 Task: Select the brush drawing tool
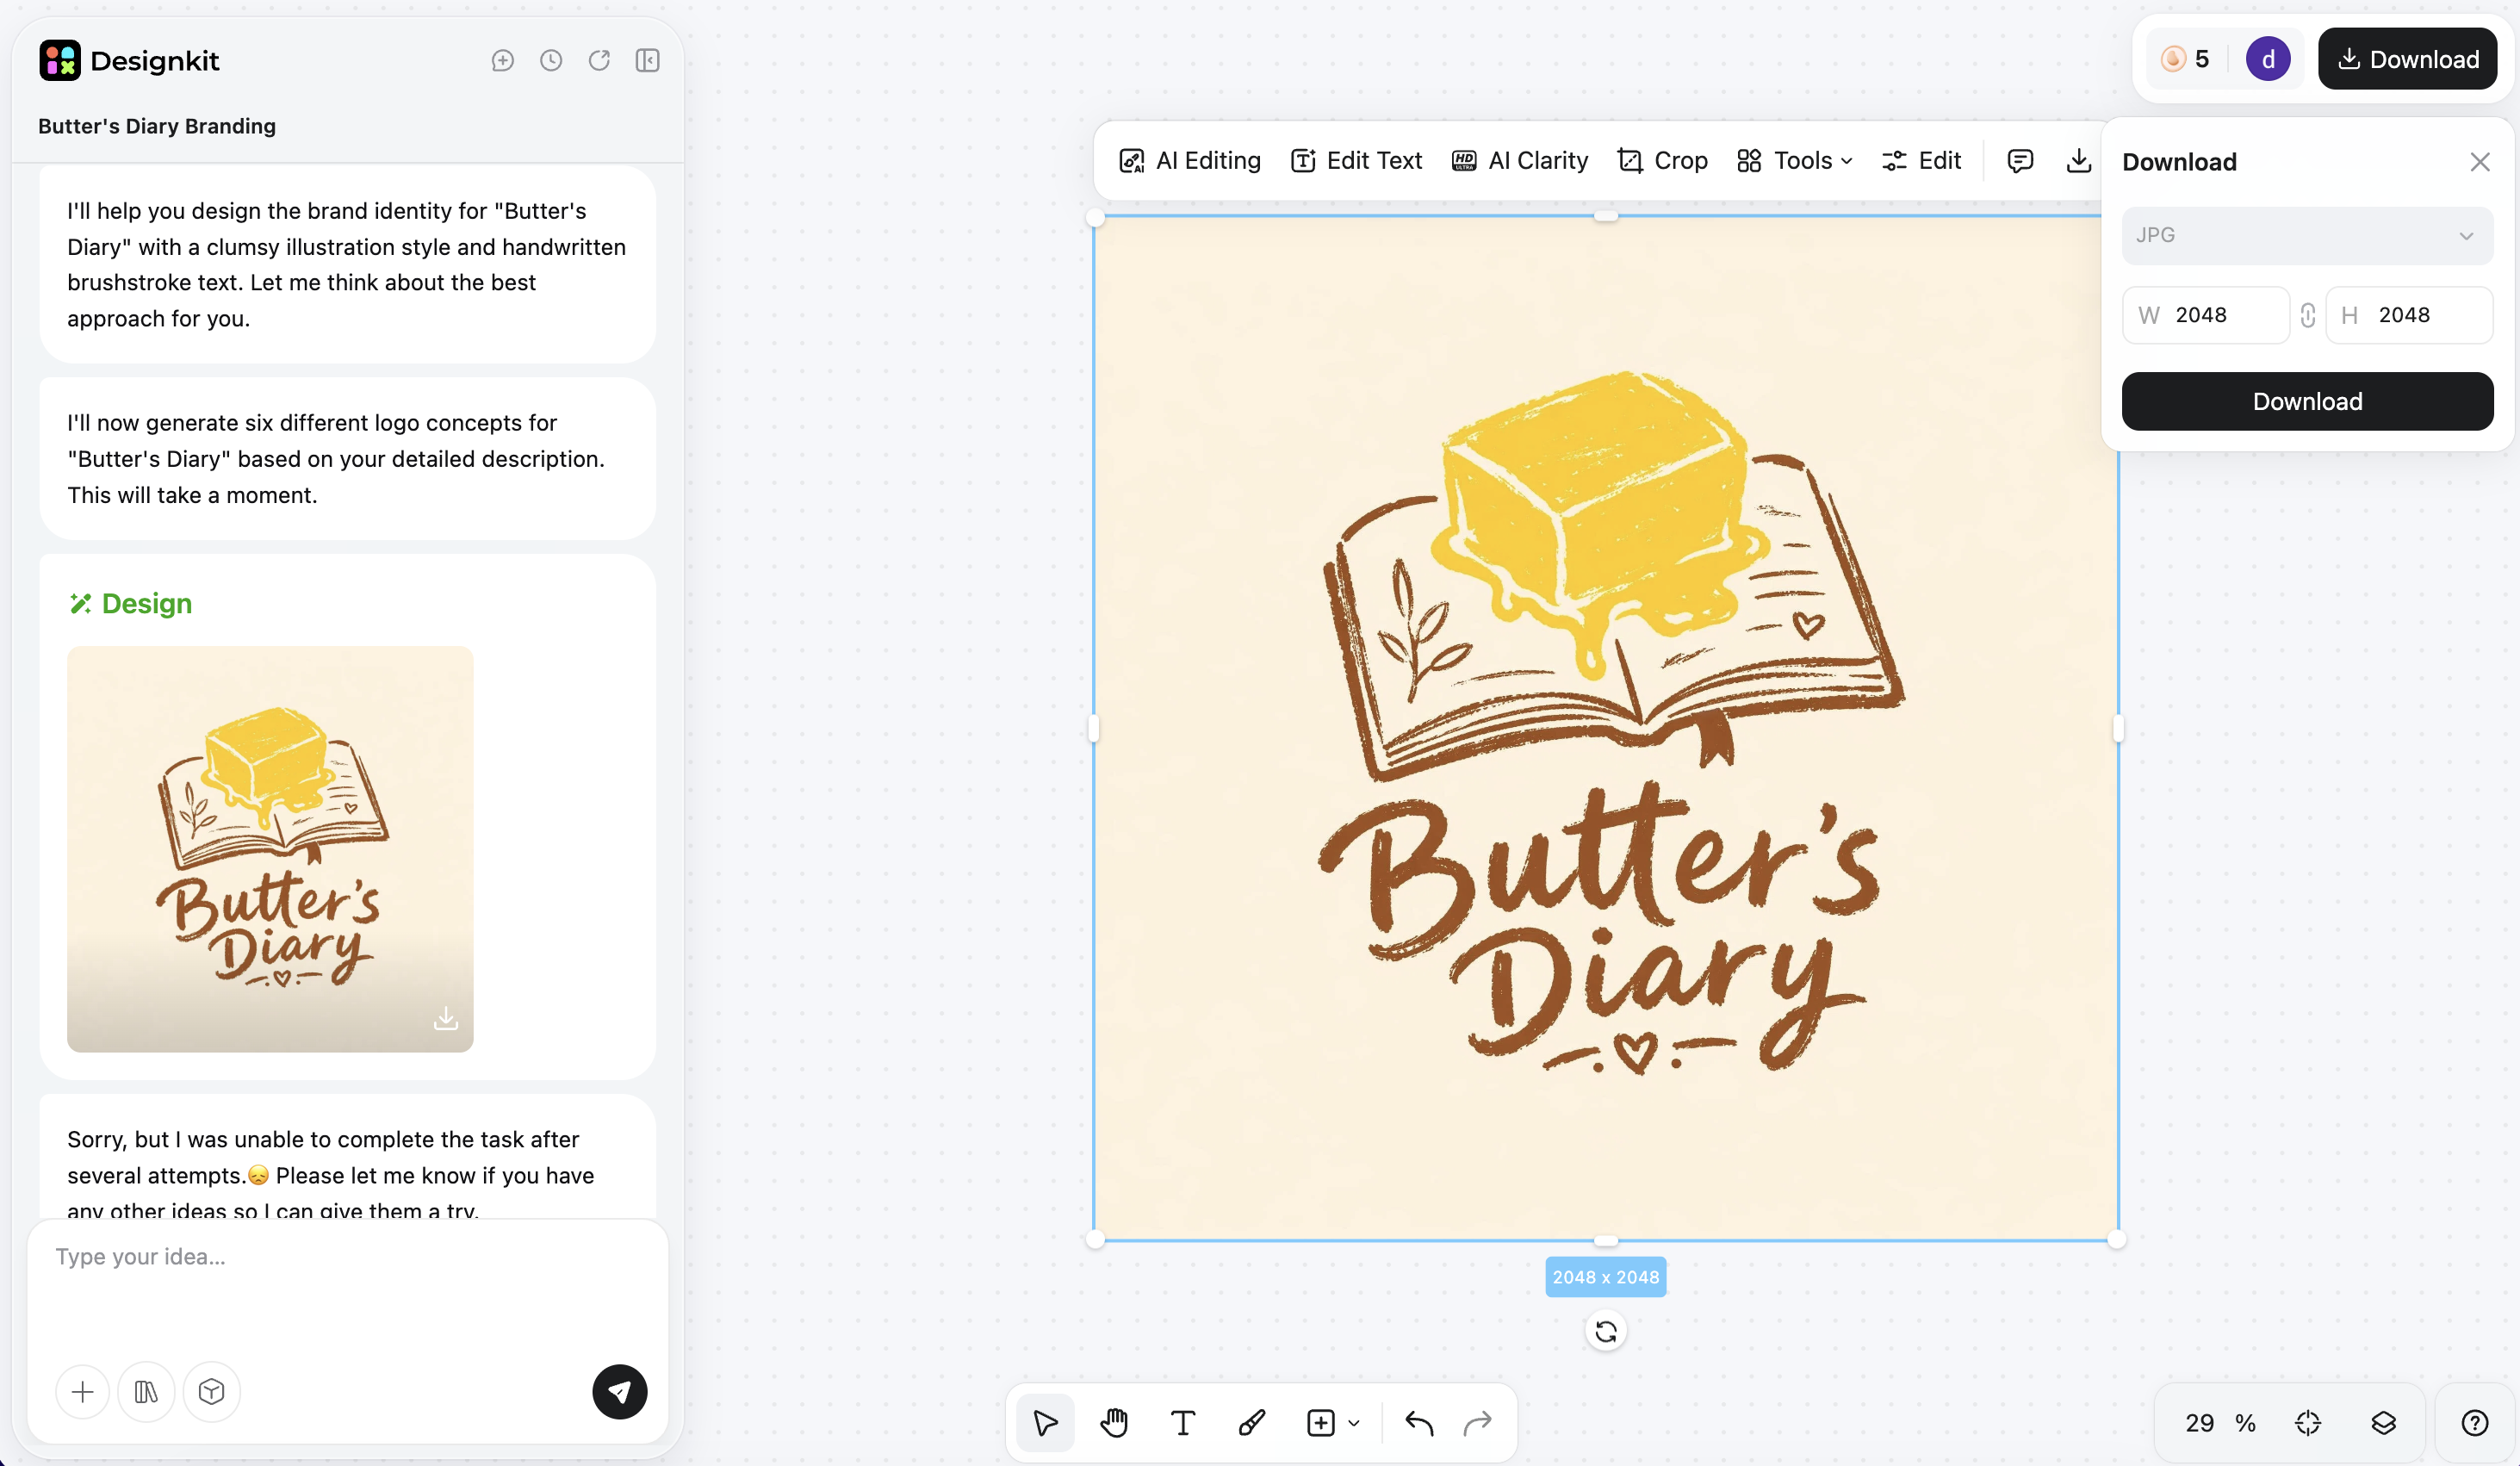click(x=1252, y=1422)
